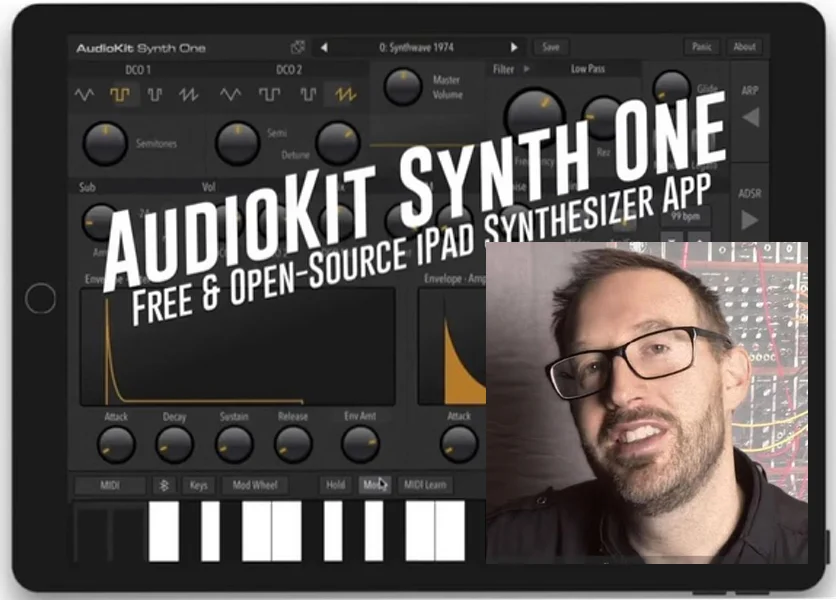
Task: Click the Panic button
Action: (702, 47)
